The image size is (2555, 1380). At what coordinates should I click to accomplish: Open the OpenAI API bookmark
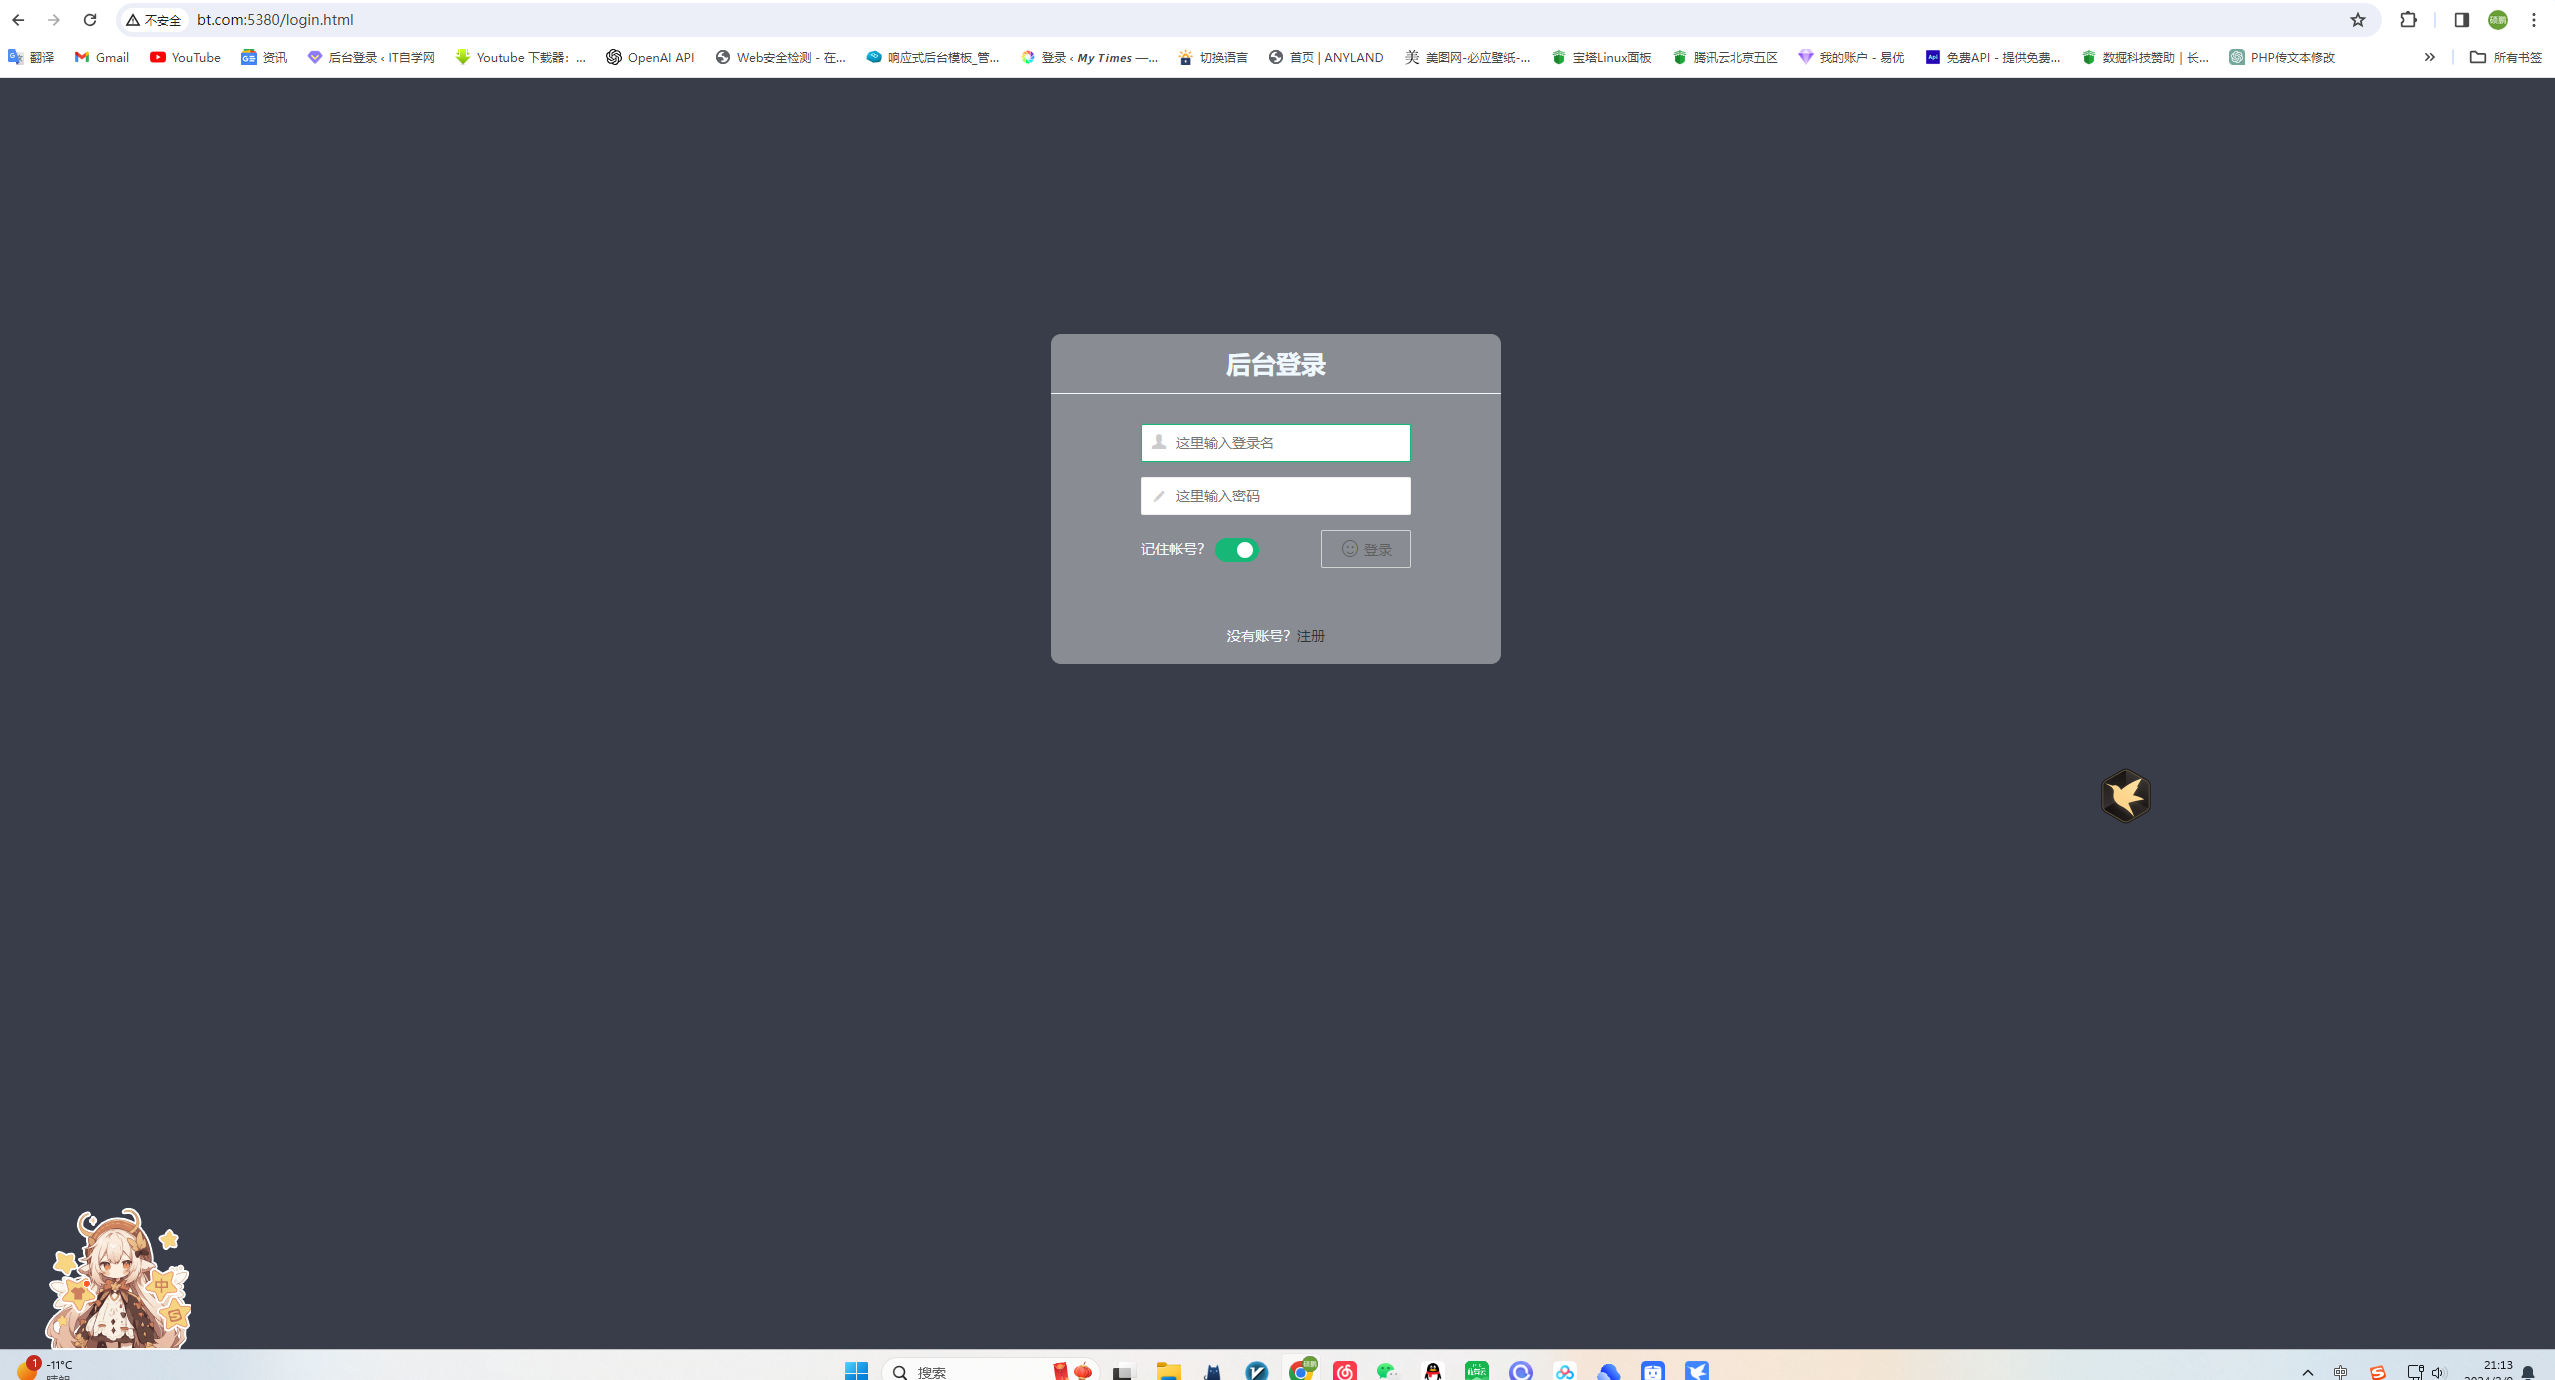pos(650,57)
